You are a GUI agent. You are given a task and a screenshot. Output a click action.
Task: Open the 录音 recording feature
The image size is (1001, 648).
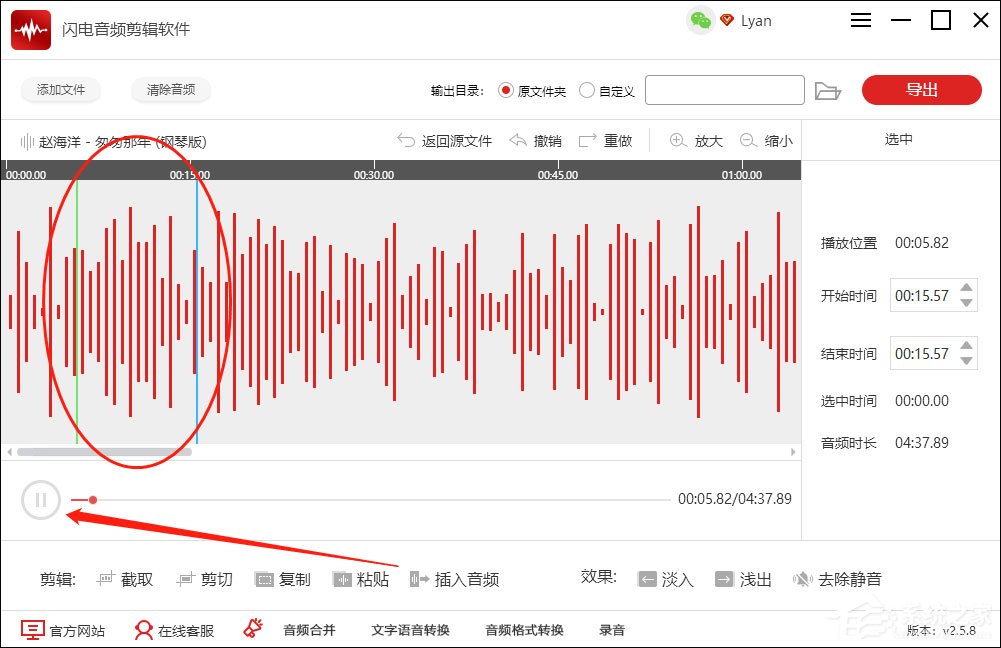point(611,629)
